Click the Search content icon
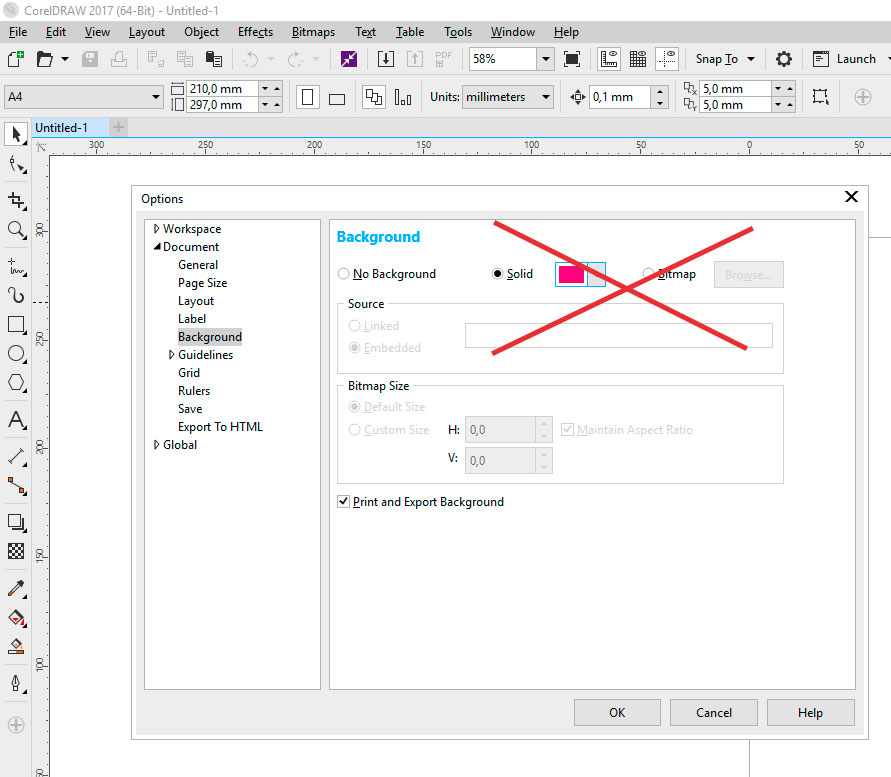This screenshot has width=891, height=777. 349,59
